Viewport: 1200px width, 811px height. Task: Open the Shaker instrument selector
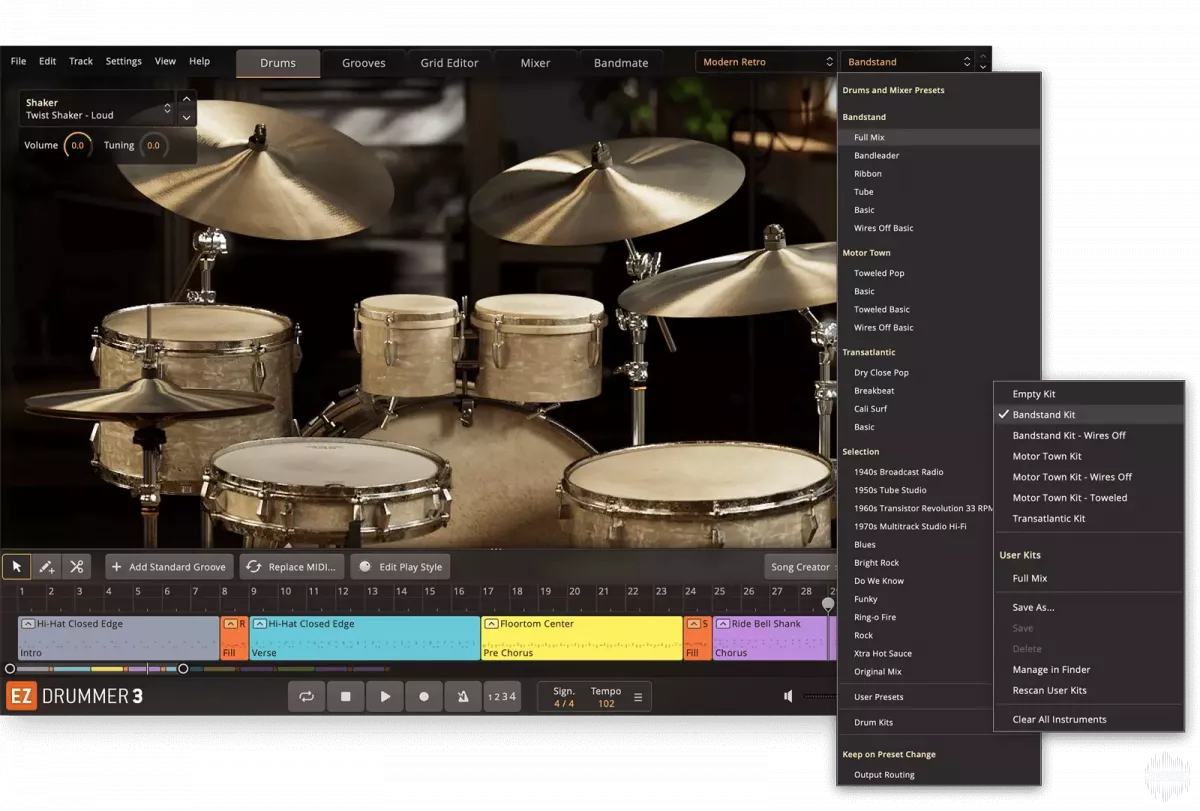click(x=98, y=109)
